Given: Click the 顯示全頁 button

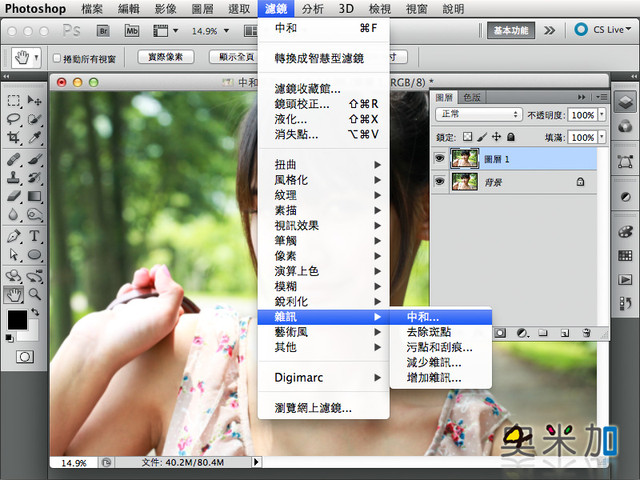Looking at the screenshot, I should pos(236,57).
